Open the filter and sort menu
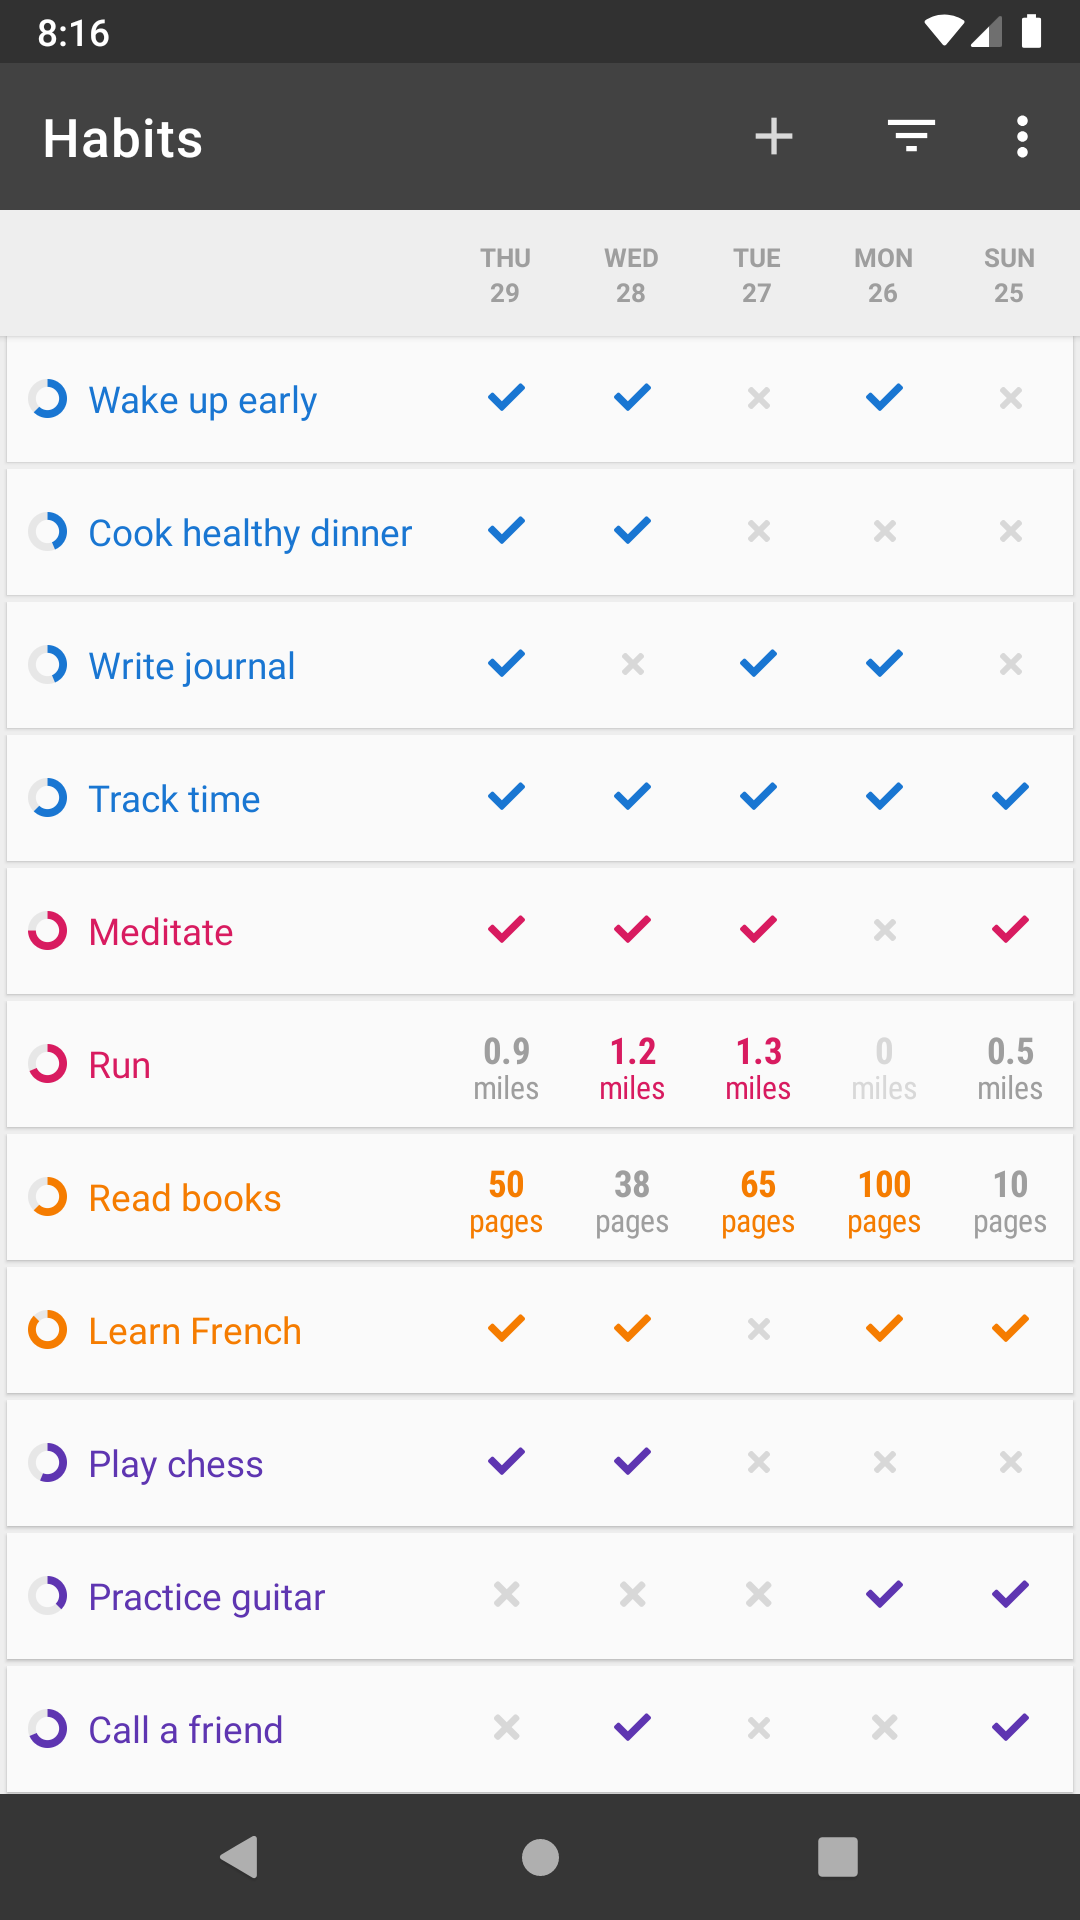The width and height of the screenshot is (1080, 1920). (911, 137)
